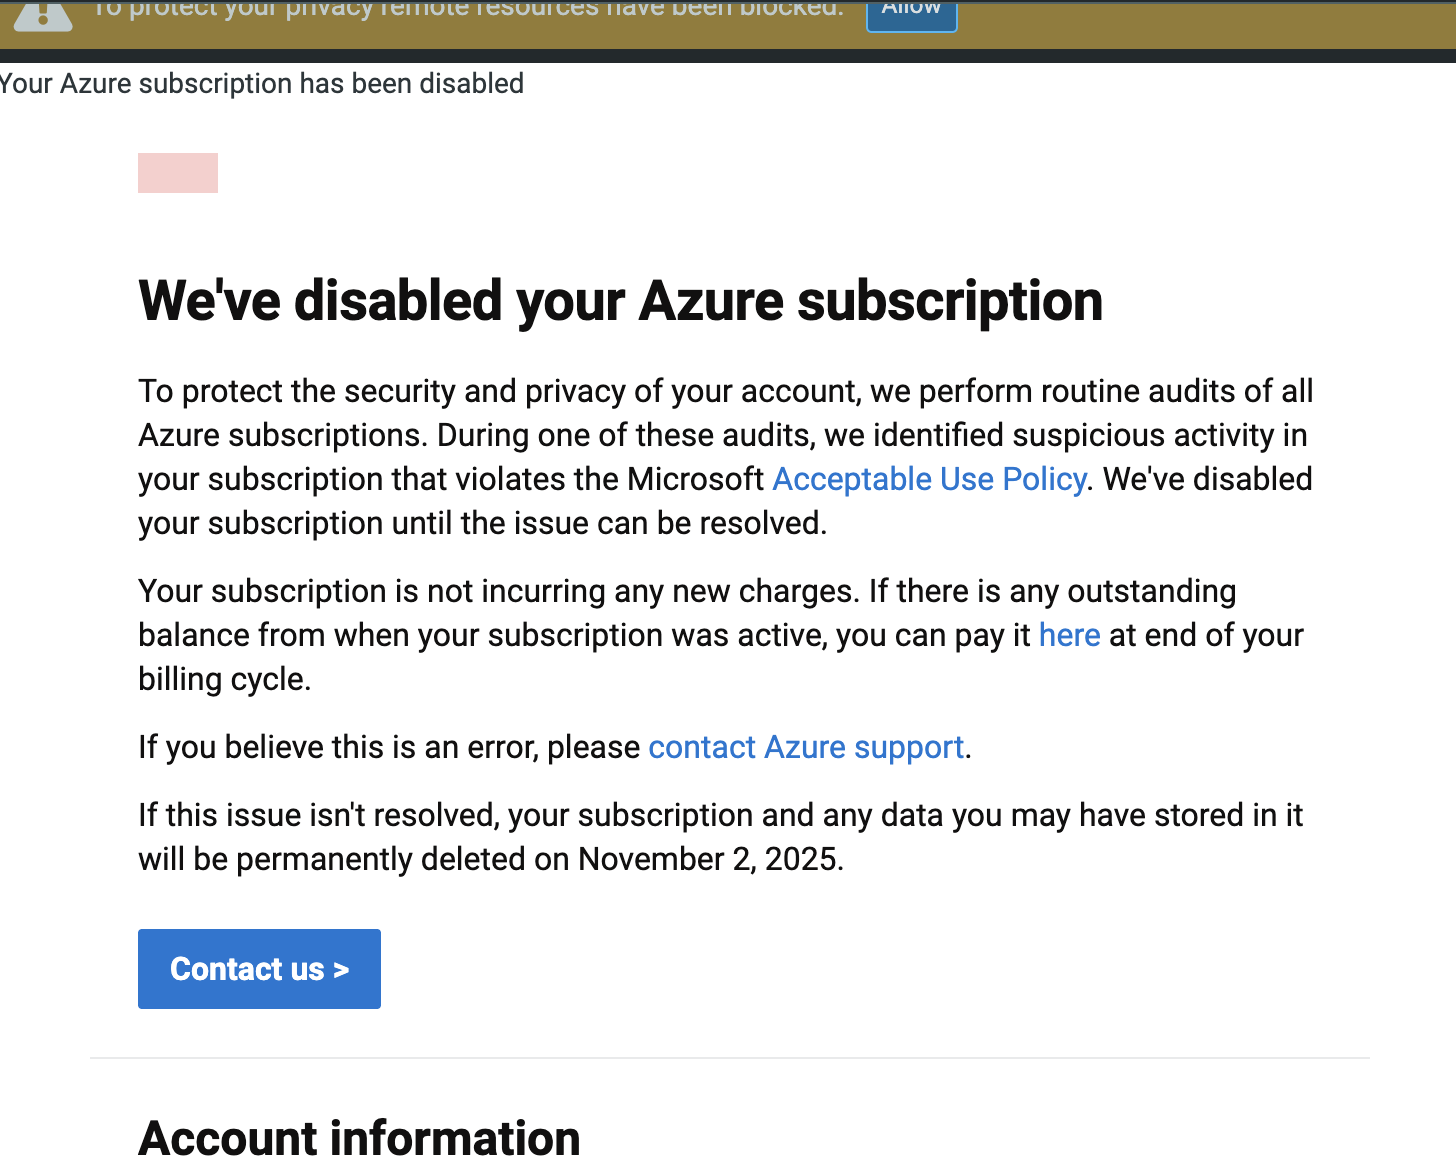The width and height of the screenshot is (1456, 1160).
Task: Click the warning triangle icon in privacy banner
Action: 42,14
